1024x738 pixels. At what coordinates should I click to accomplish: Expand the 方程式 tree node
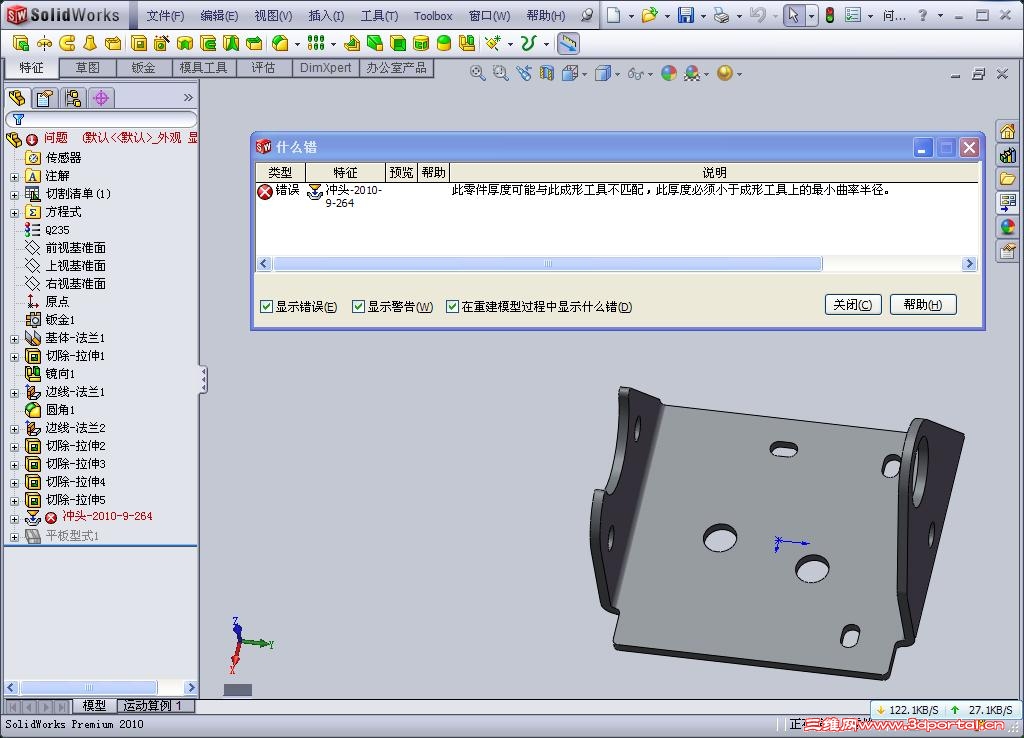[x=14, y=213]
